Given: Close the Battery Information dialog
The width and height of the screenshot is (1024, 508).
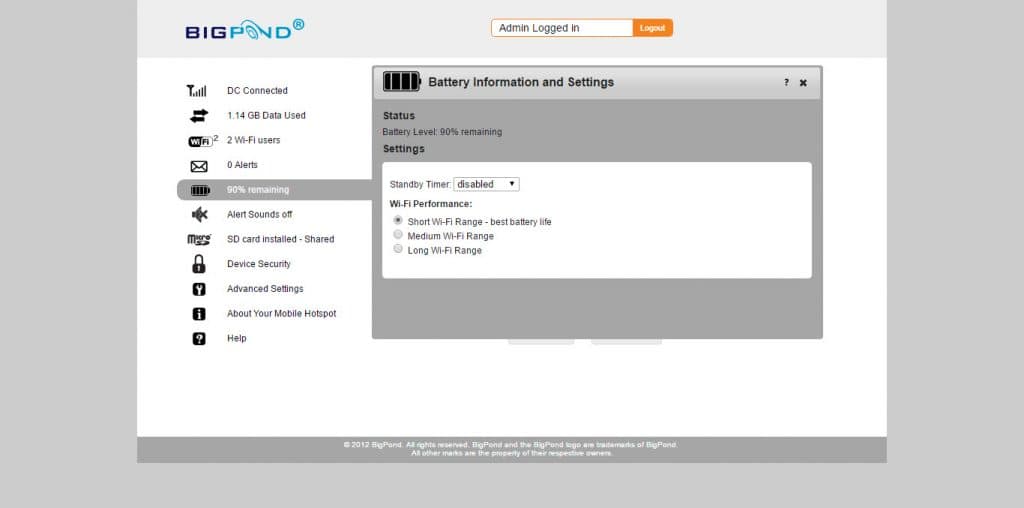Looking at the screenshot, I should (x=803, y=83).
